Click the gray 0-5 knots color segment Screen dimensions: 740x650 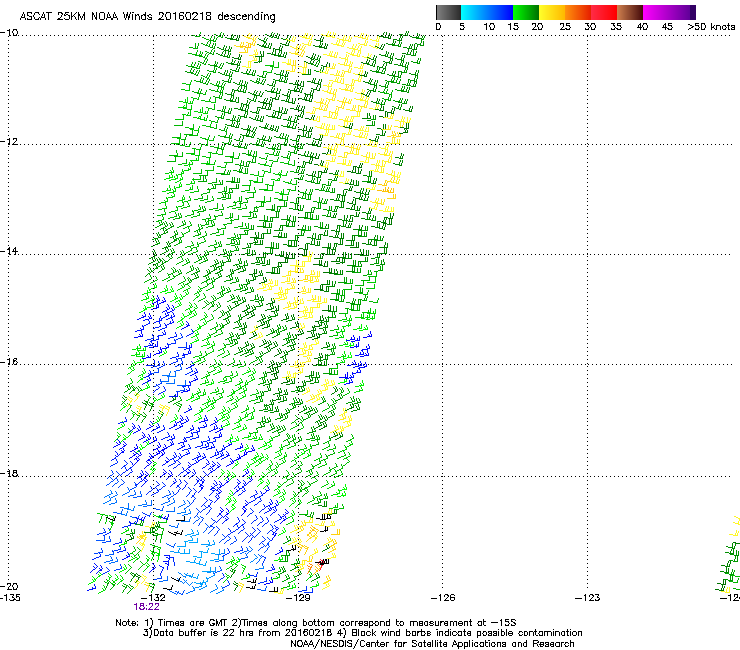click(448, 12)
